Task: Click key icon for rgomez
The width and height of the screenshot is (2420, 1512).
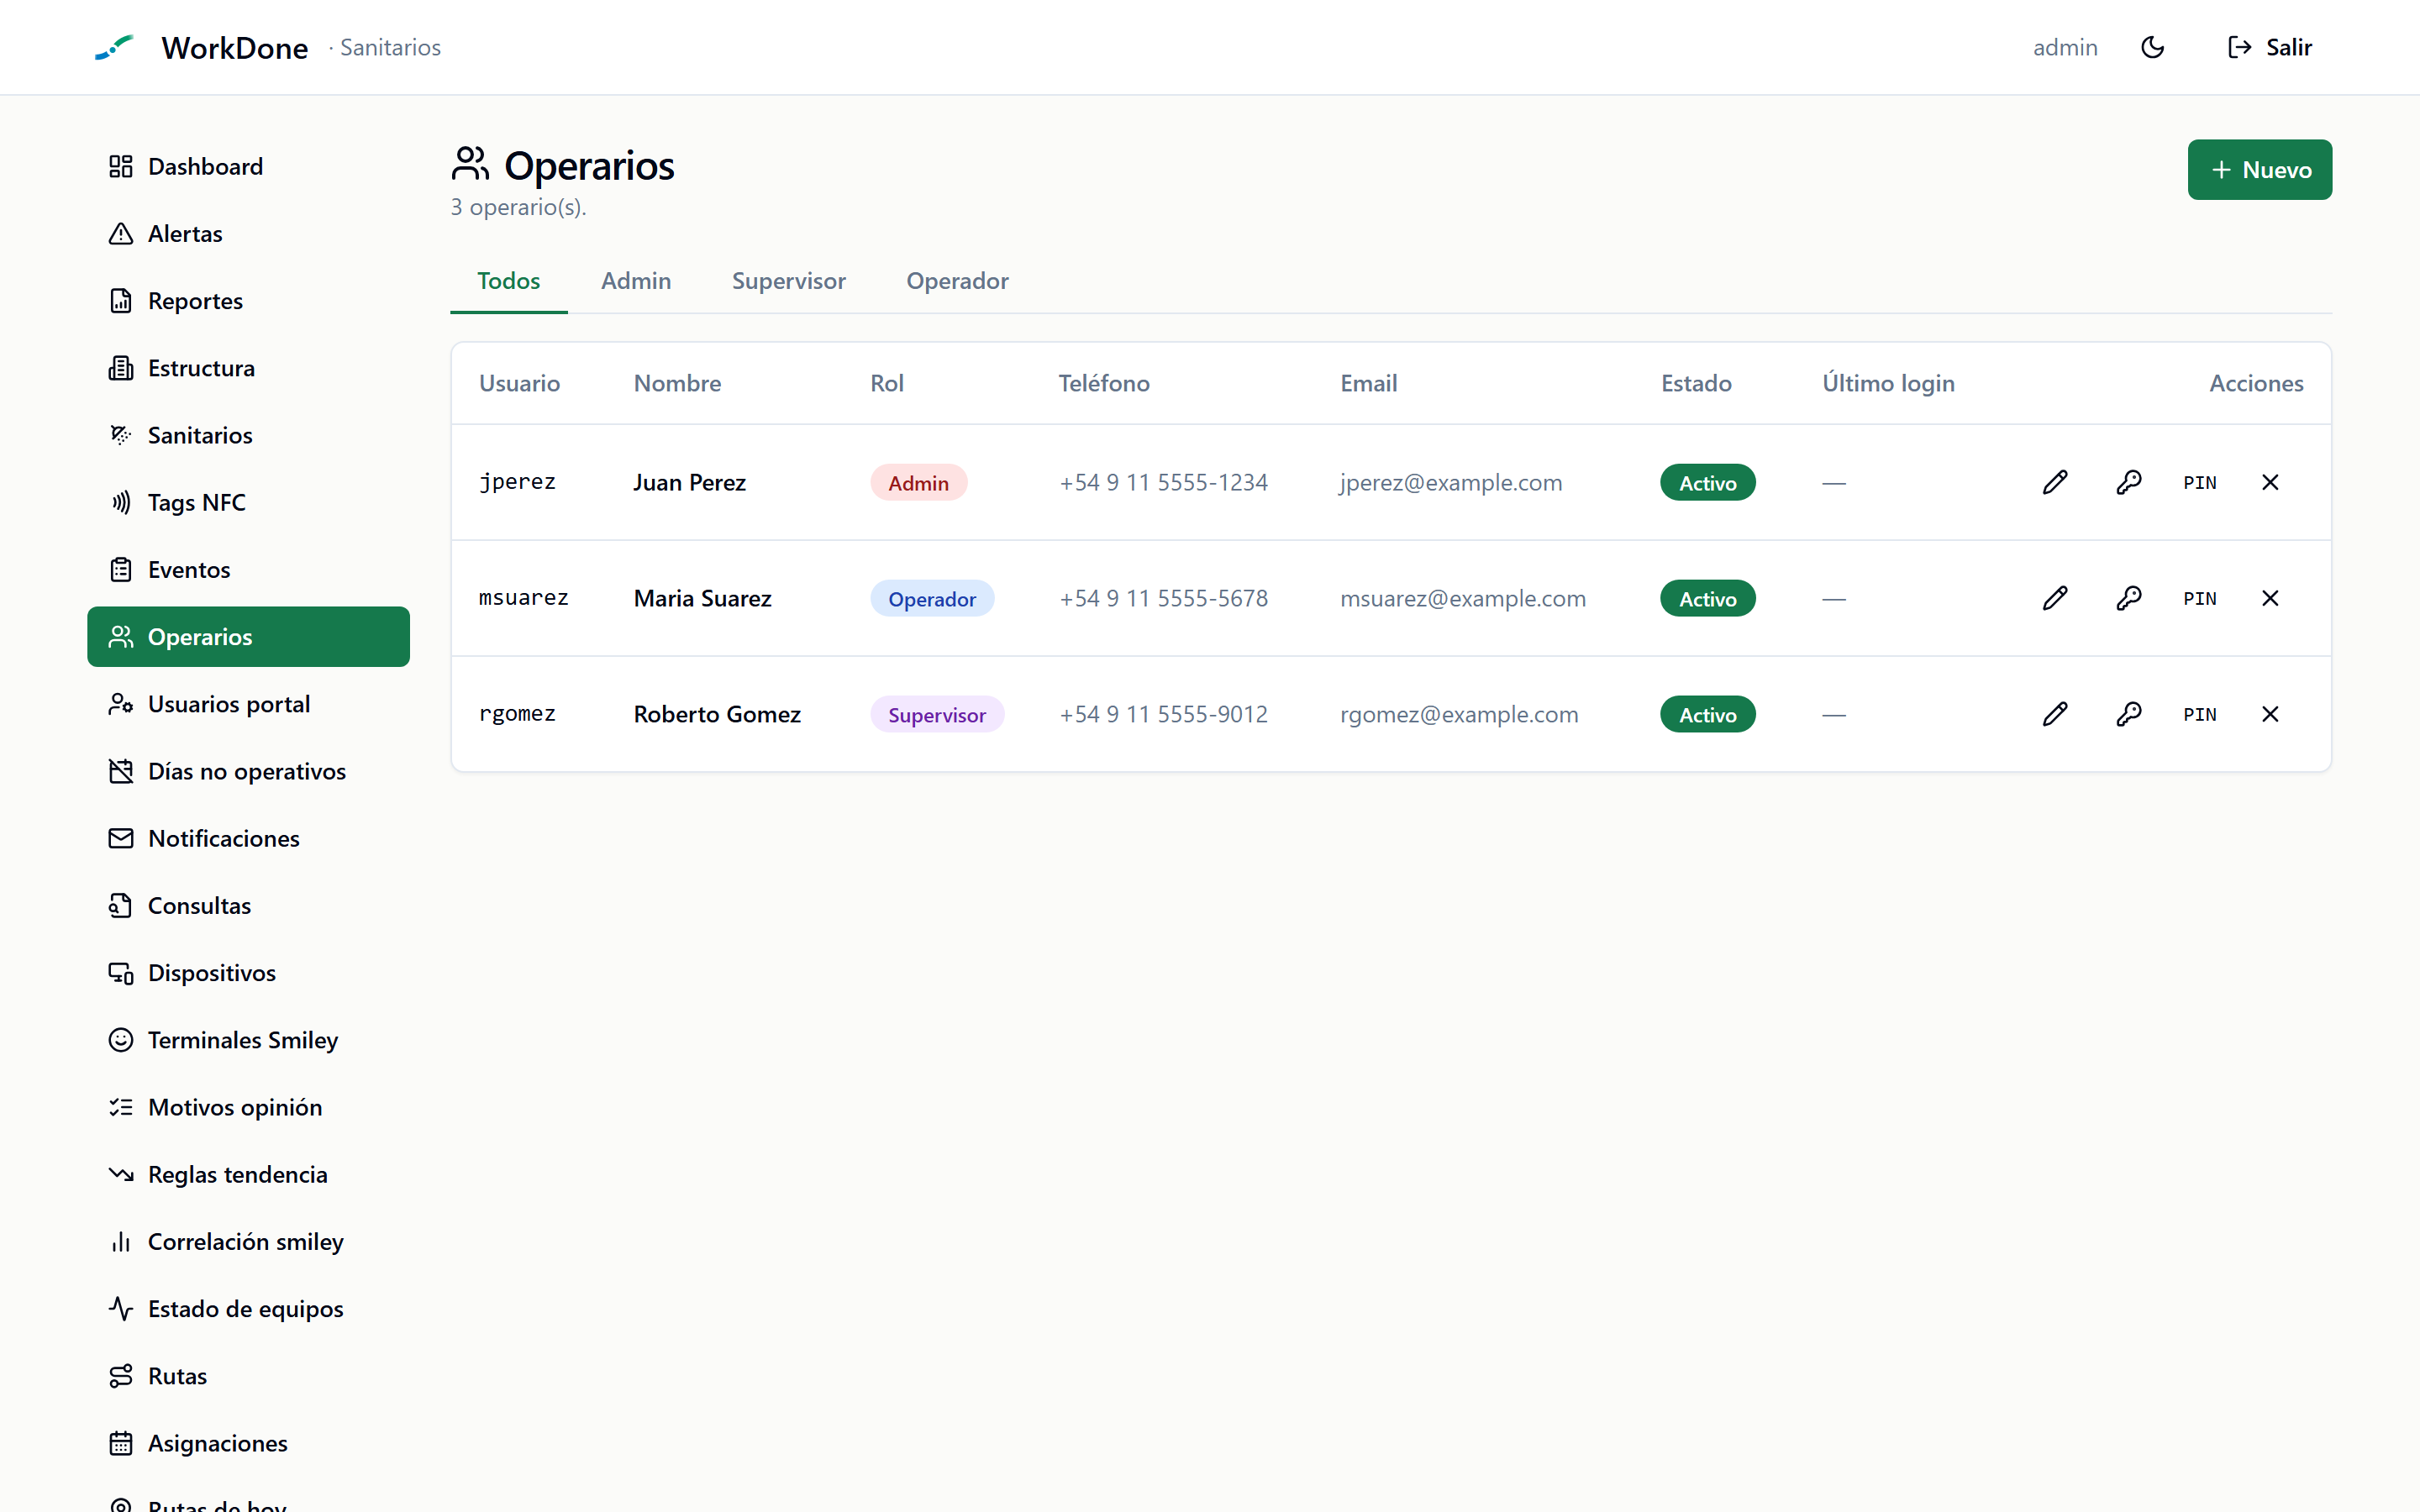Action: pos(2128,714)
